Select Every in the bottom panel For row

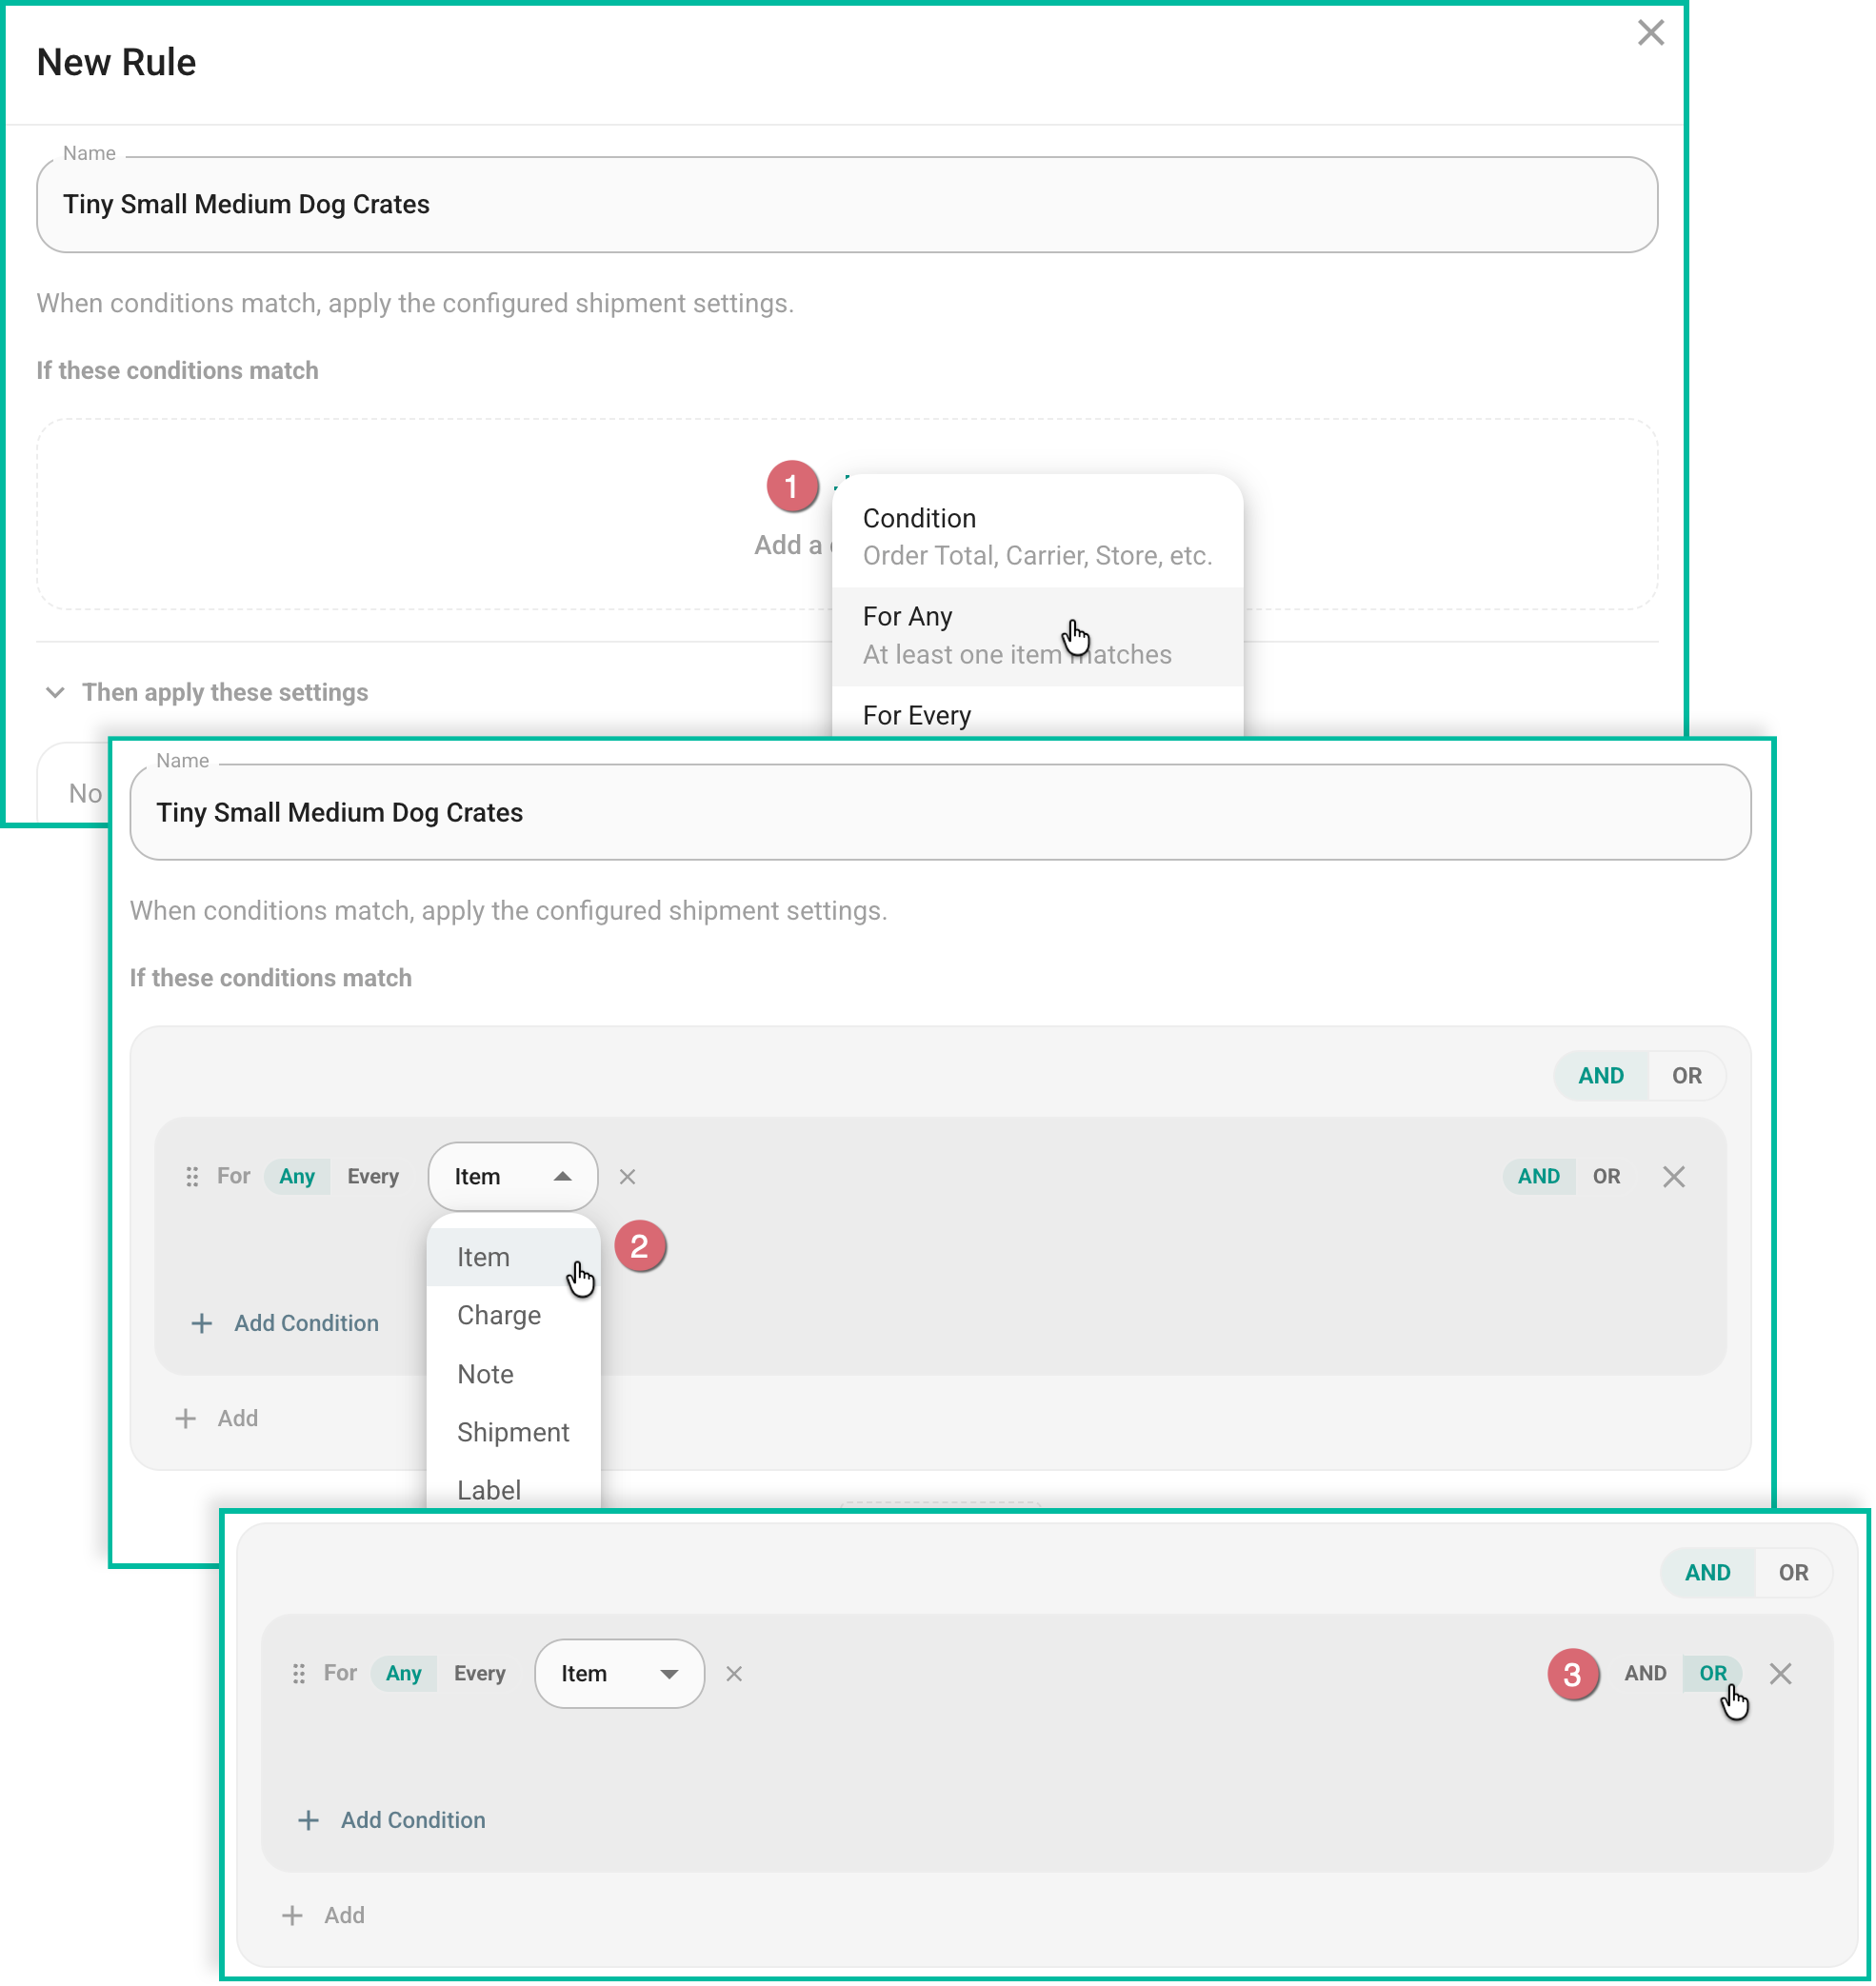480,1676
